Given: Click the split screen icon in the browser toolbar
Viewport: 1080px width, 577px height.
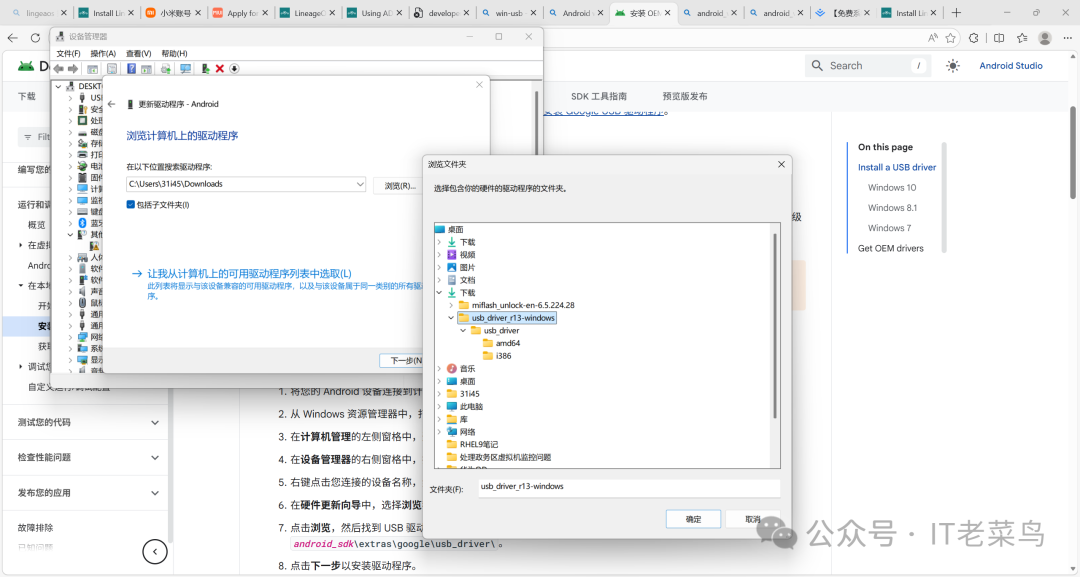Looking at the screenshot, I should click(999, 38).
